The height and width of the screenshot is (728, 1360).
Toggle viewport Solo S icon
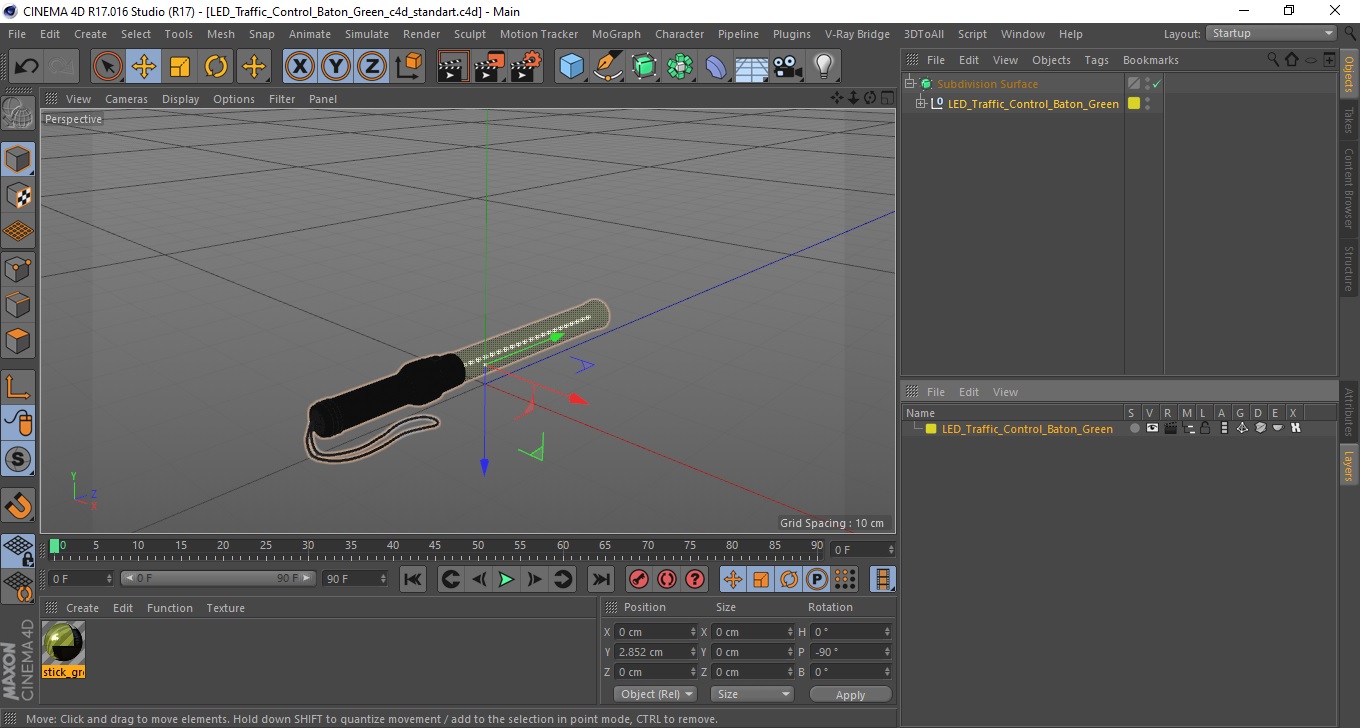pyautogui.click(x=18, y=460)
